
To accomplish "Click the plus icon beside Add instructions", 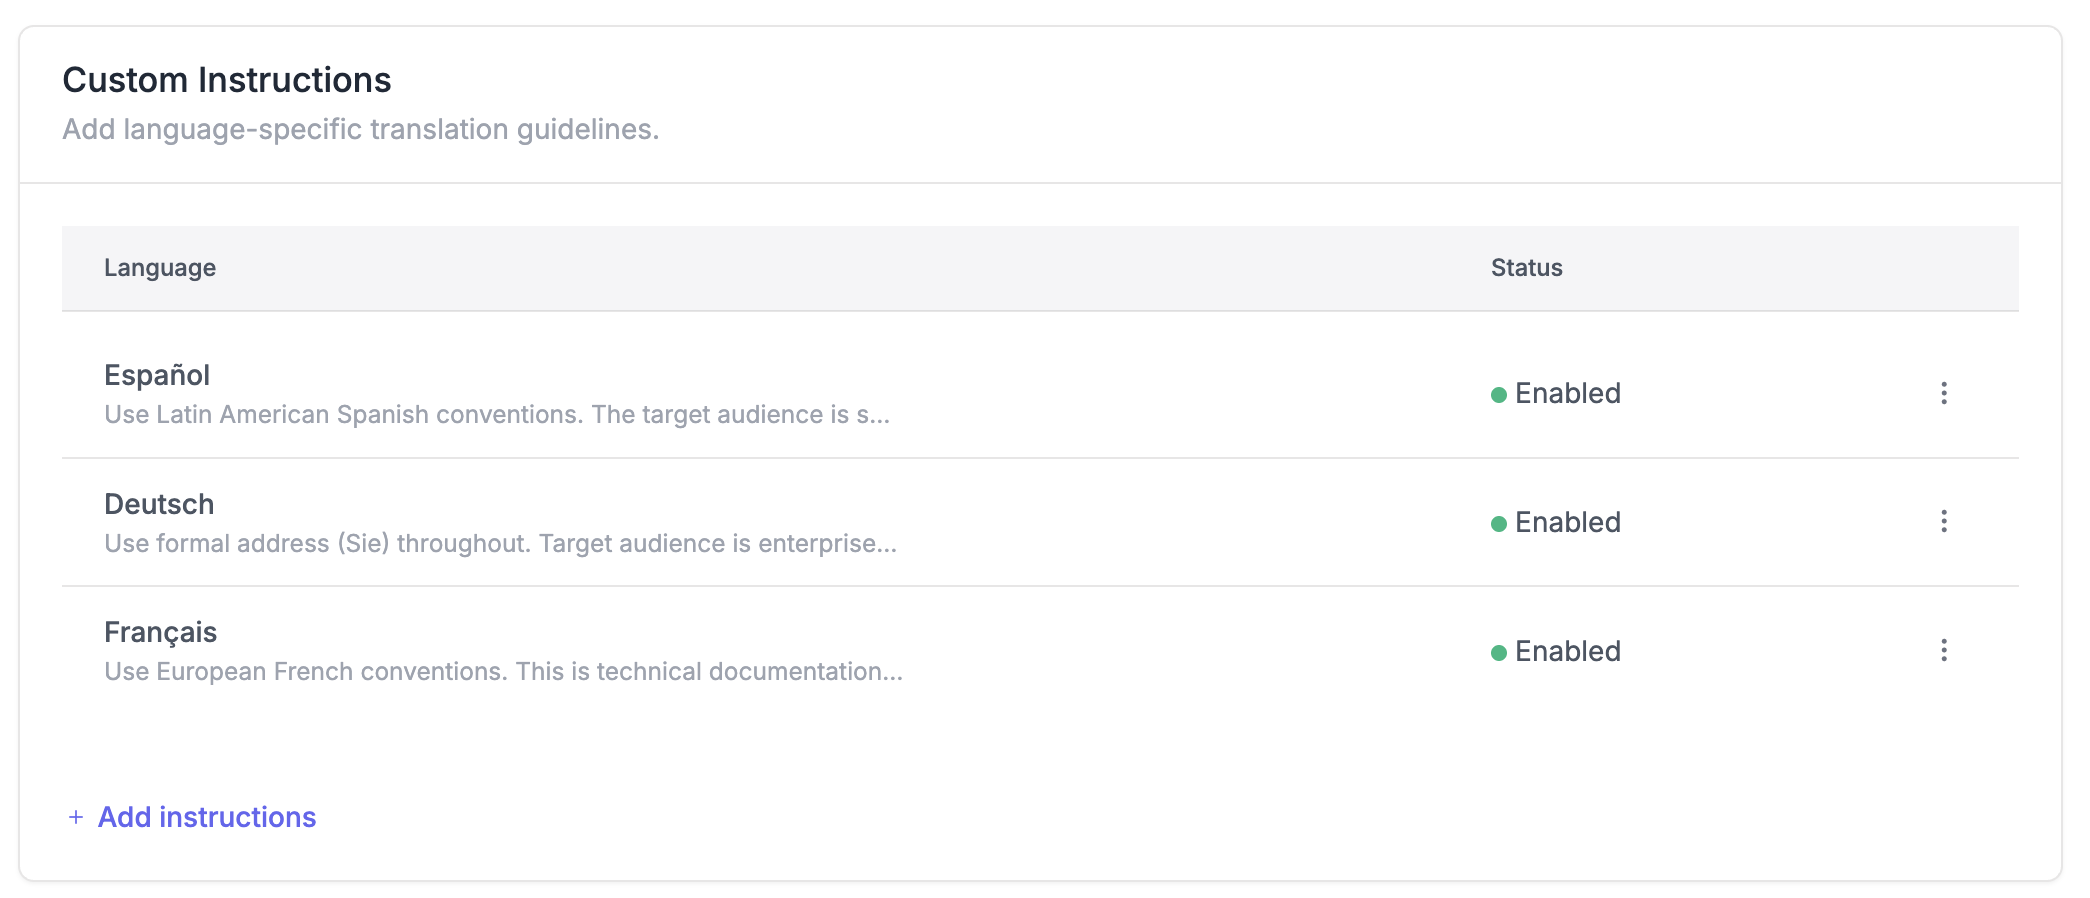I will (76, 817).
